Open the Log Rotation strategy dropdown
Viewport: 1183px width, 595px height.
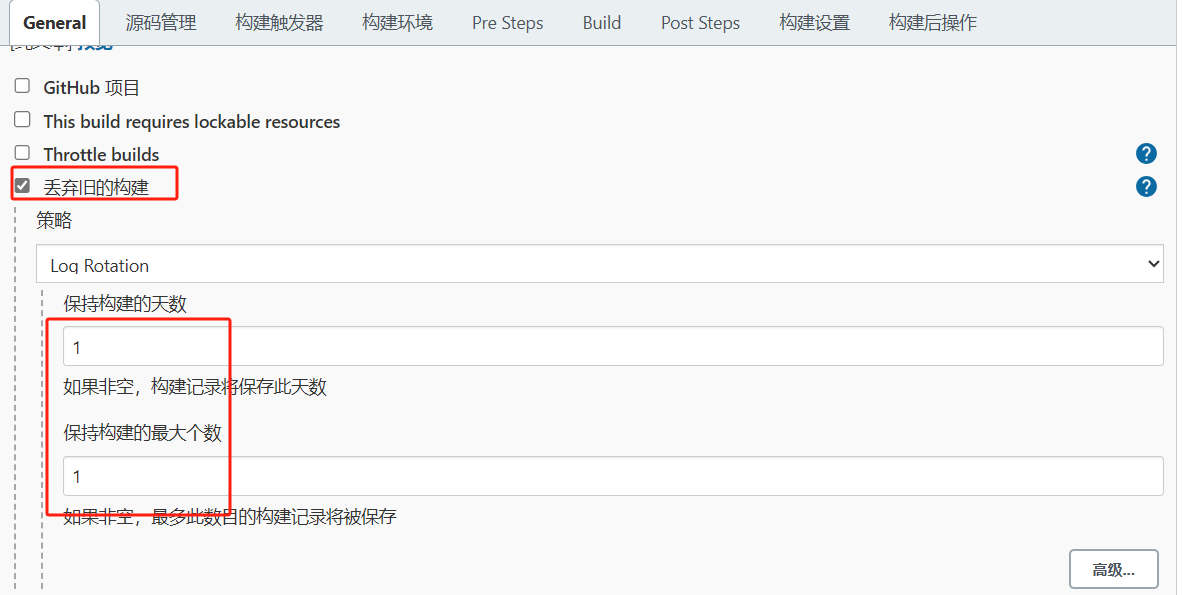tap(600, 265)
